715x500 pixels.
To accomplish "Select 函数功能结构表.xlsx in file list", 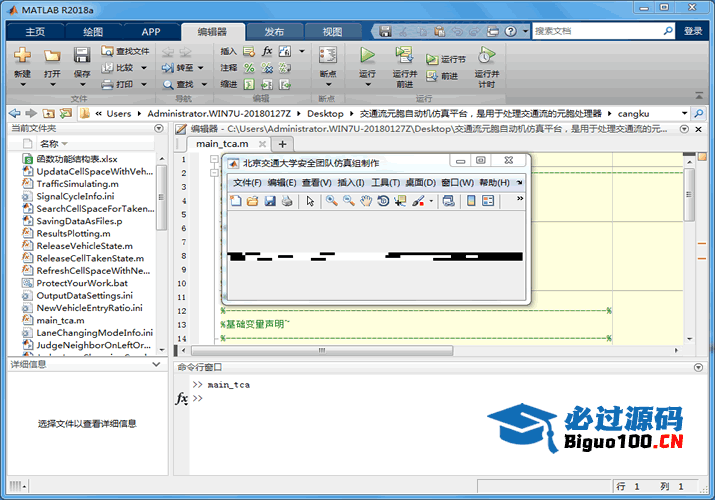I will coord(77,159).
